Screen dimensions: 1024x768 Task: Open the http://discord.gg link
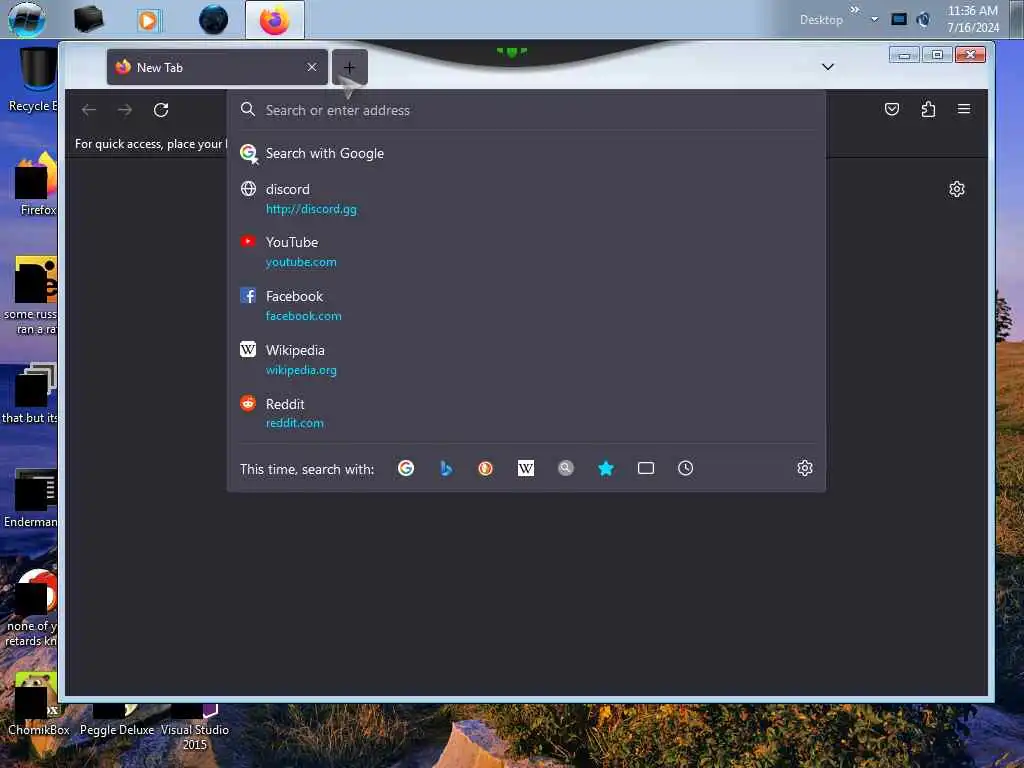click(x=311, y=209)
